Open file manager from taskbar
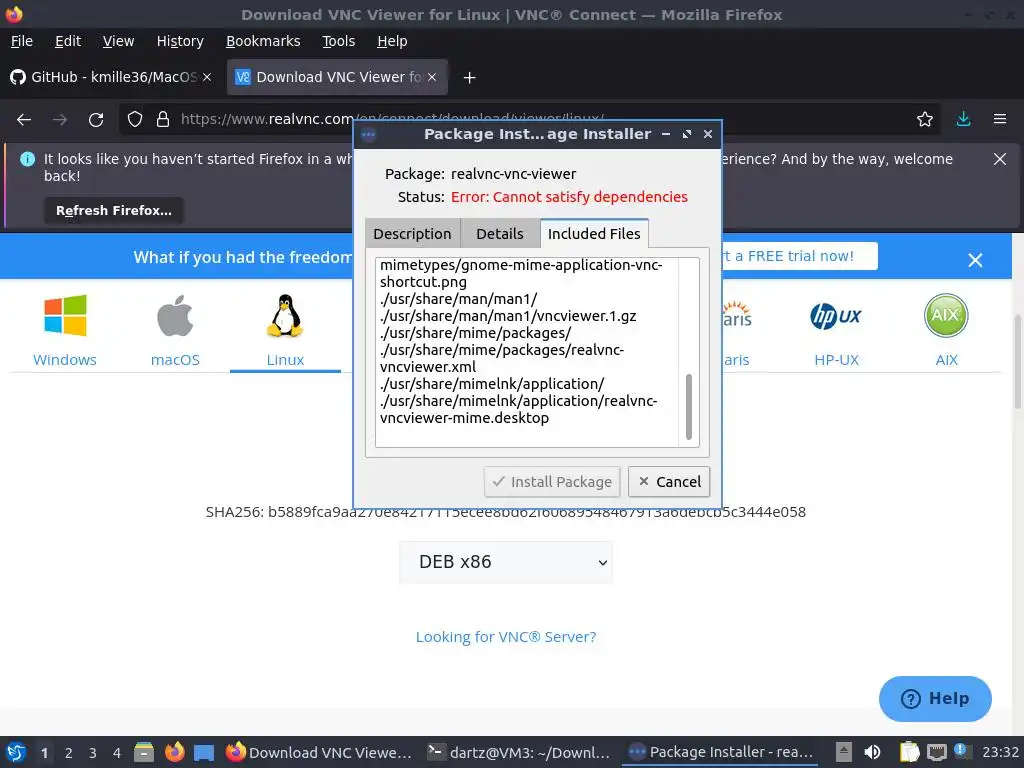This screenshot has height=768, width=1024. pyautogui.click(x=144, y=752)
